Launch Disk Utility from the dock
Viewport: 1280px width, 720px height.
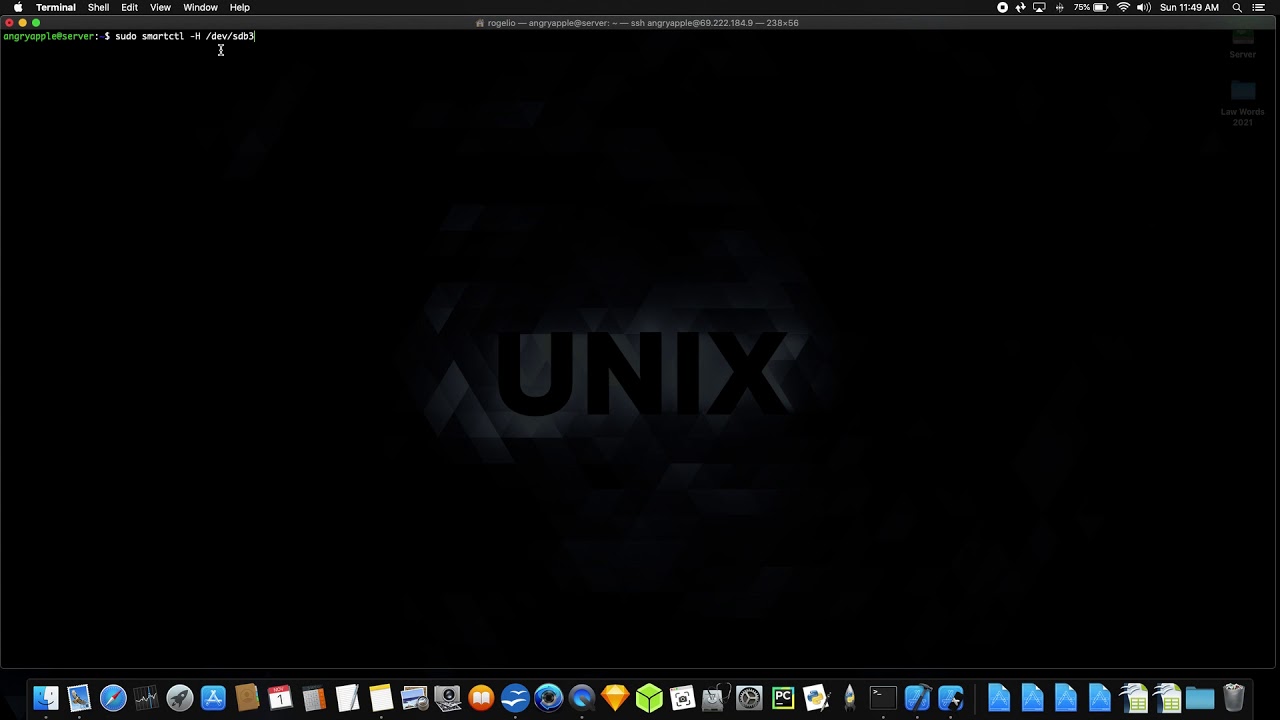point(716,697)
